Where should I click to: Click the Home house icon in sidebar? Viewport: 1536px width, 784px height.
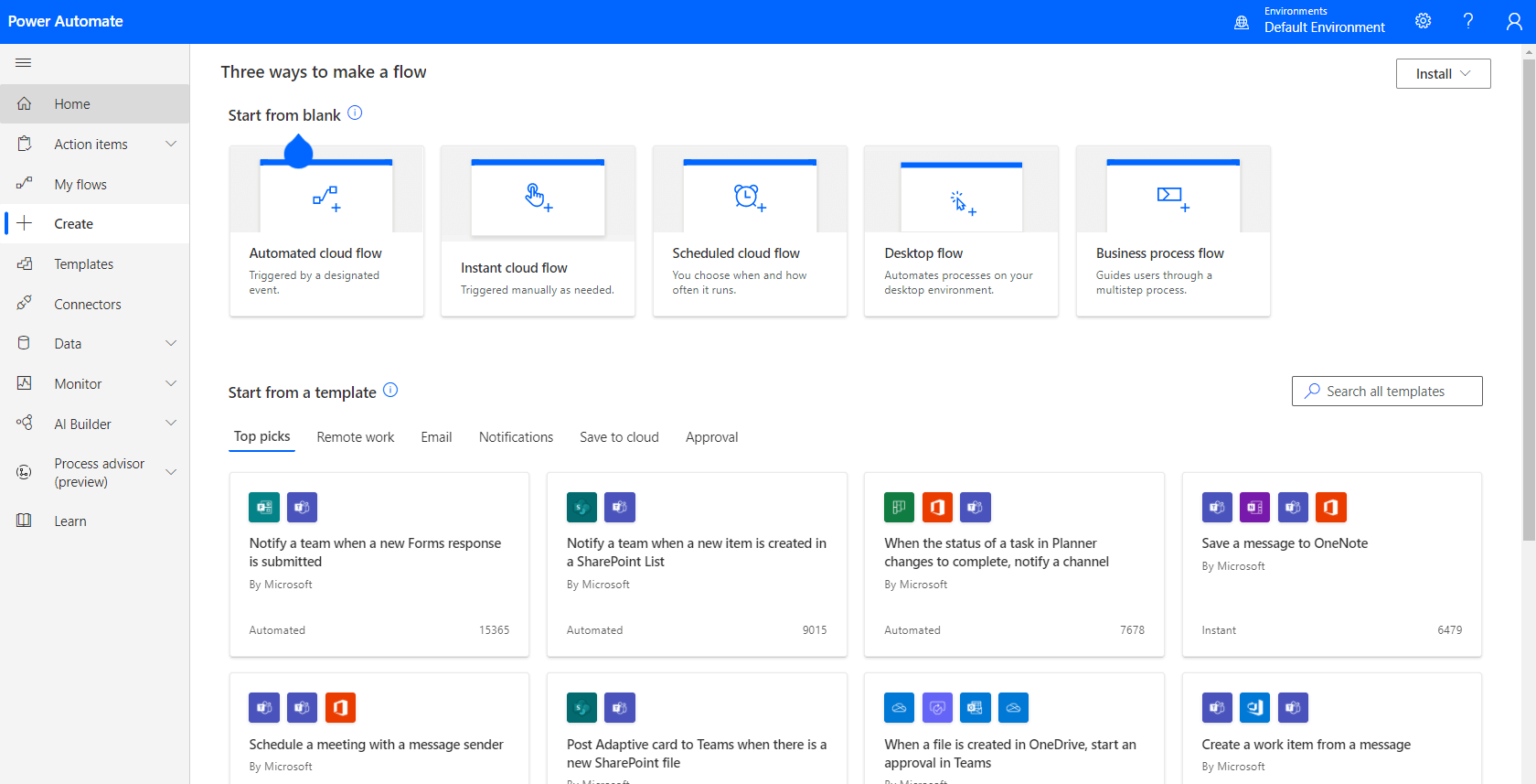point(25,104)
